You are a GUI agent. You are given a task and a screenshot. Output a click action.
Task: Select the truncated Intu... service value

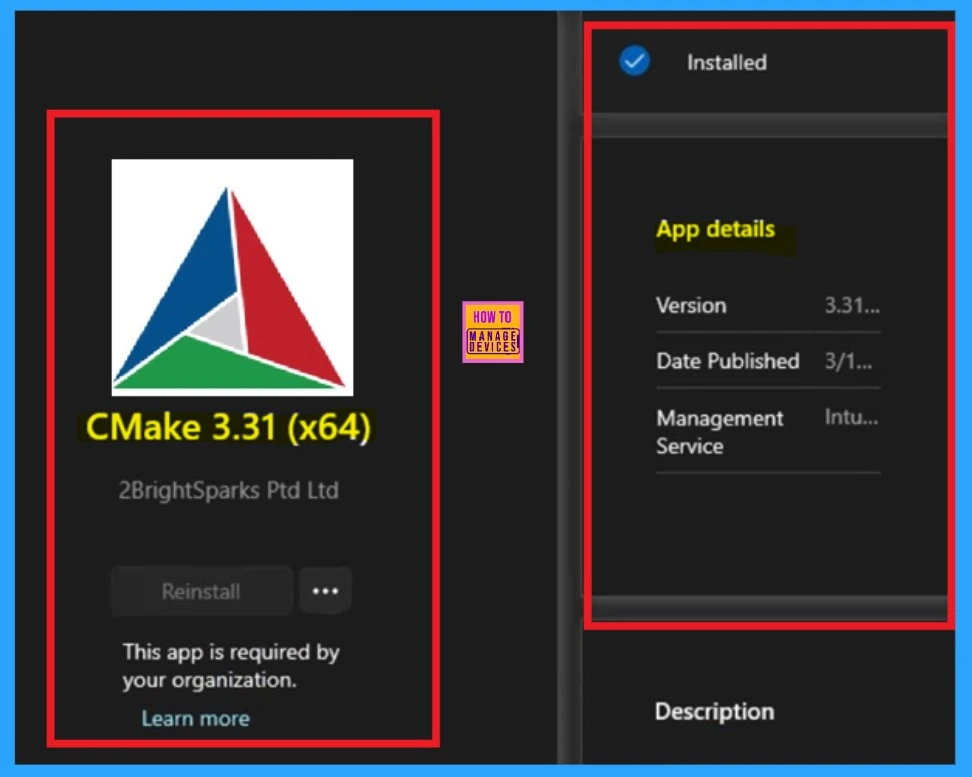(851, 417)
